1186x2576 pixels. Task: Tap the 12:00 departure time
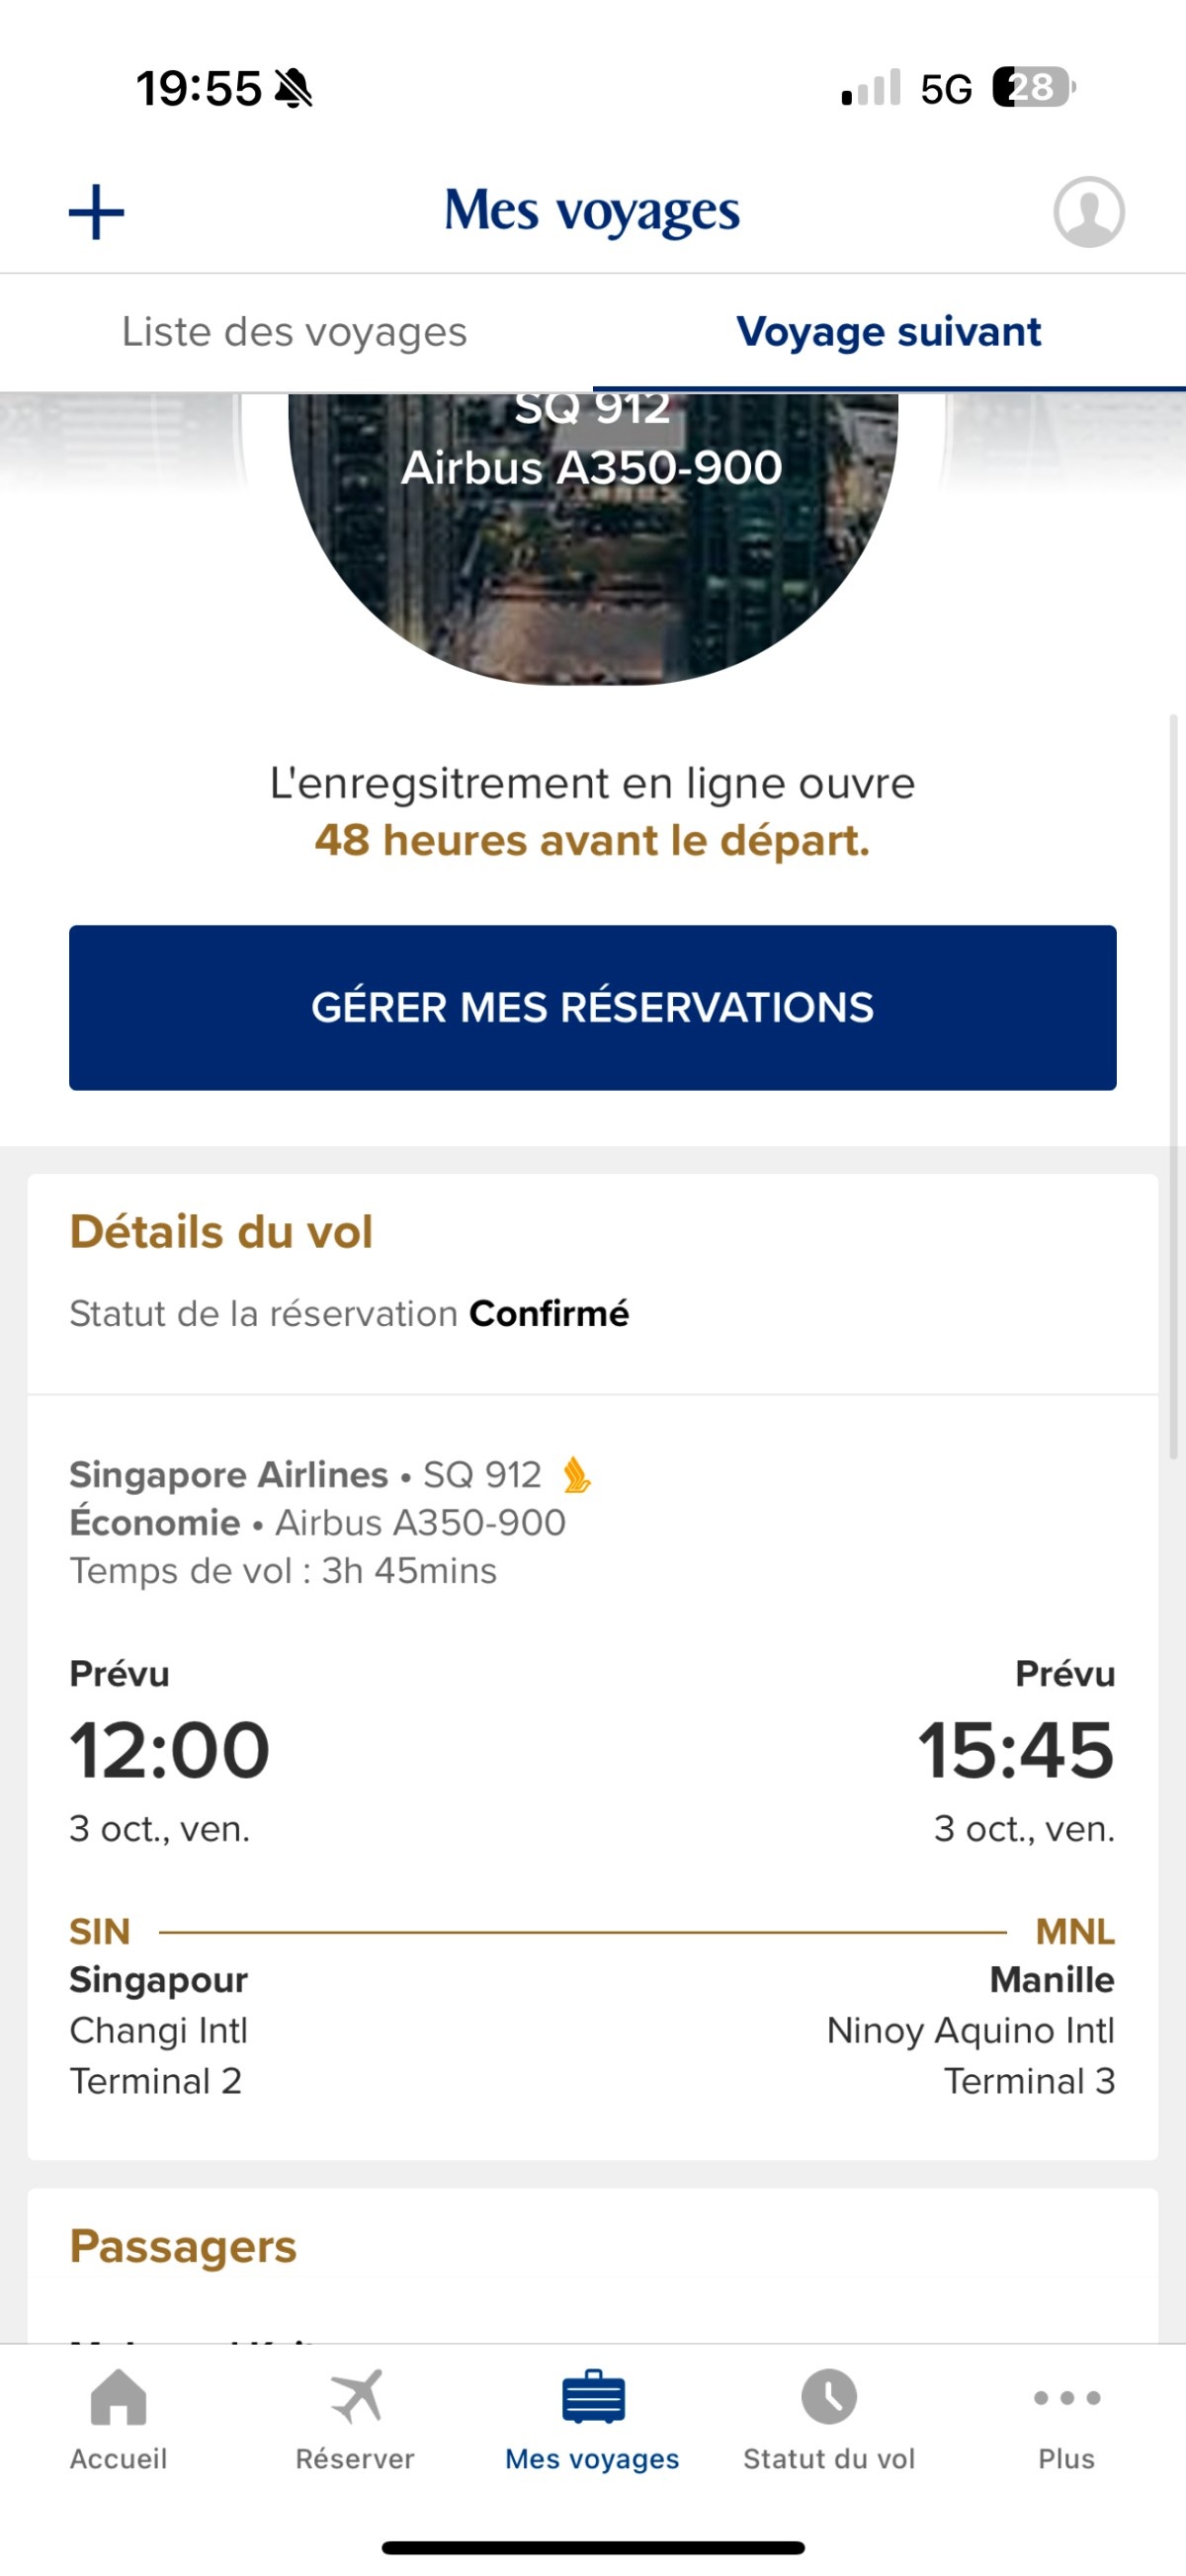(170, 1750)
